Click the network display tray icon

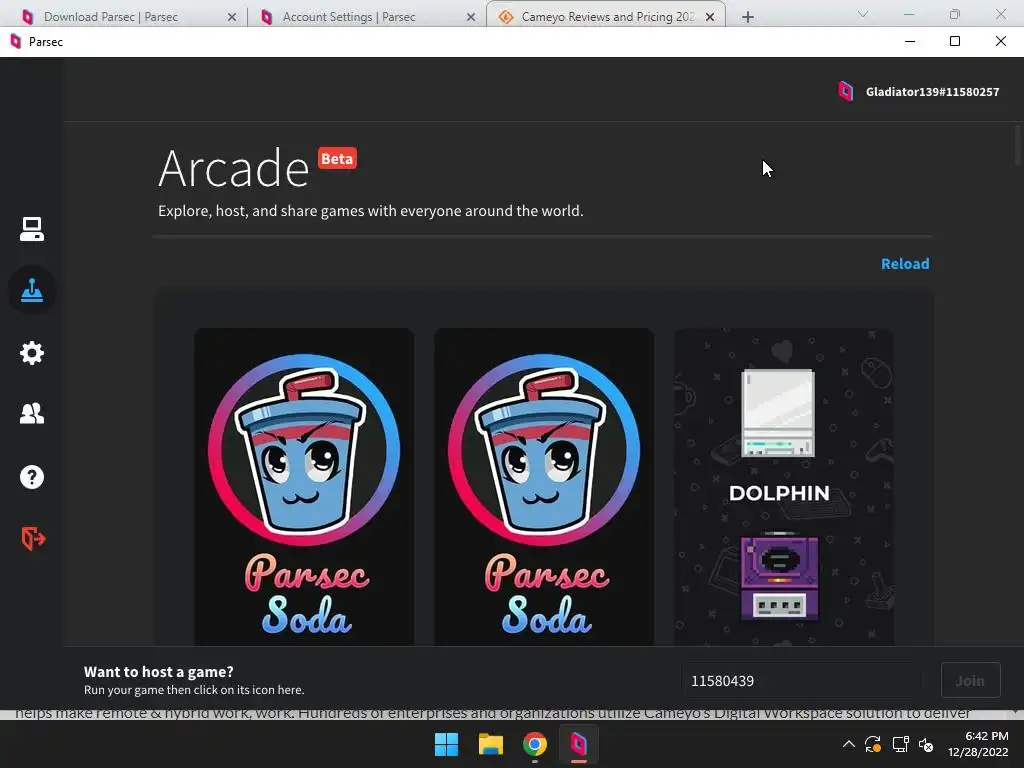[x=901, y=744]
